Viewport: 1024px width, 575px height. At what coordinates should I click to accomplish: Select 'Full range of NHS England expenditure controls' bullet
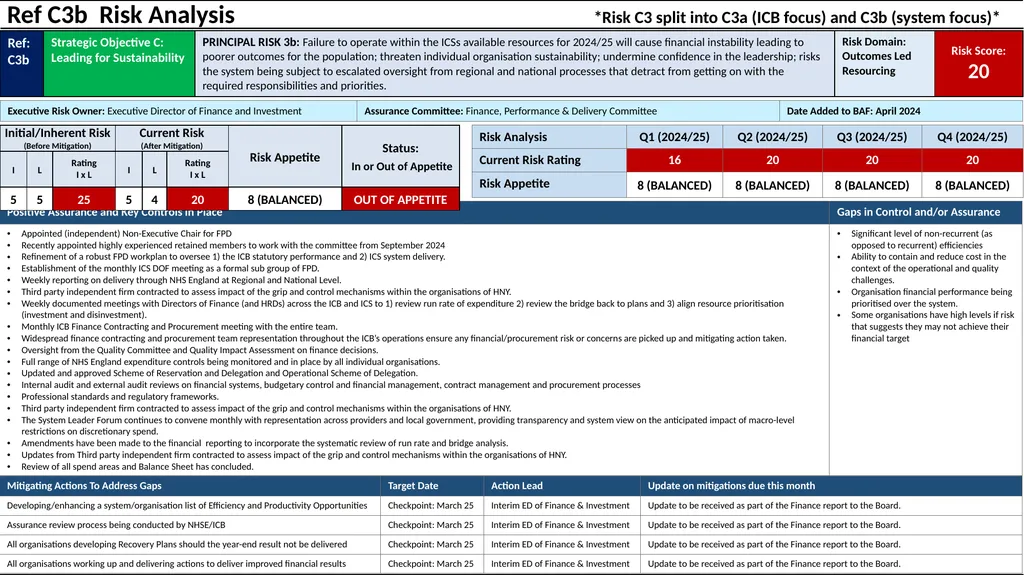point(230,362)
